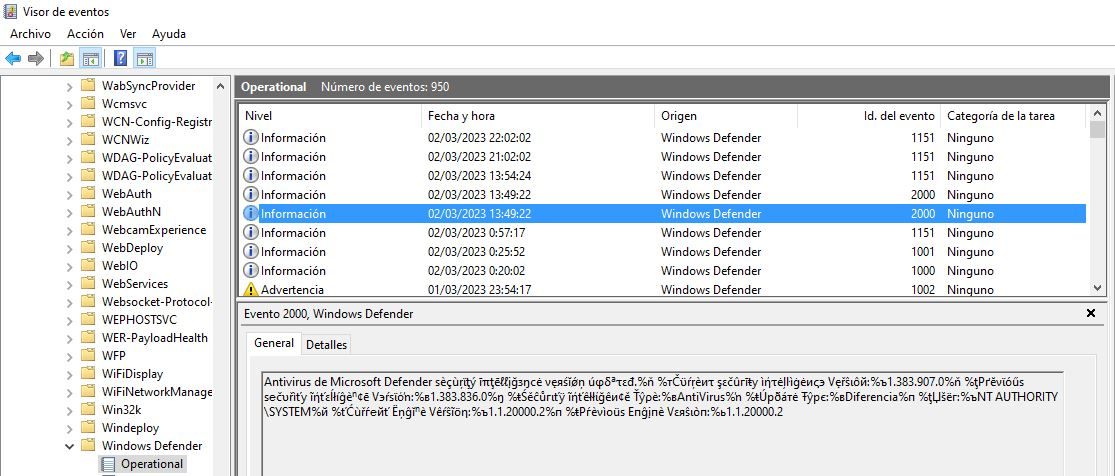Image resolution: width=1115 pixels, height=476 pixels.
Task: Expand the Win32k tree node
Action: pos(69,411)
